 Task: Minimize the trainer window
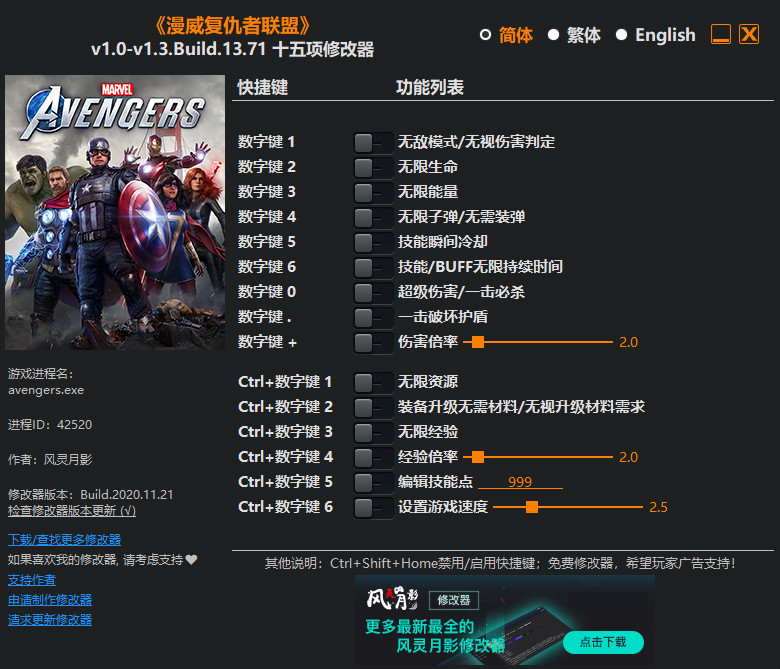pos(721,35)
